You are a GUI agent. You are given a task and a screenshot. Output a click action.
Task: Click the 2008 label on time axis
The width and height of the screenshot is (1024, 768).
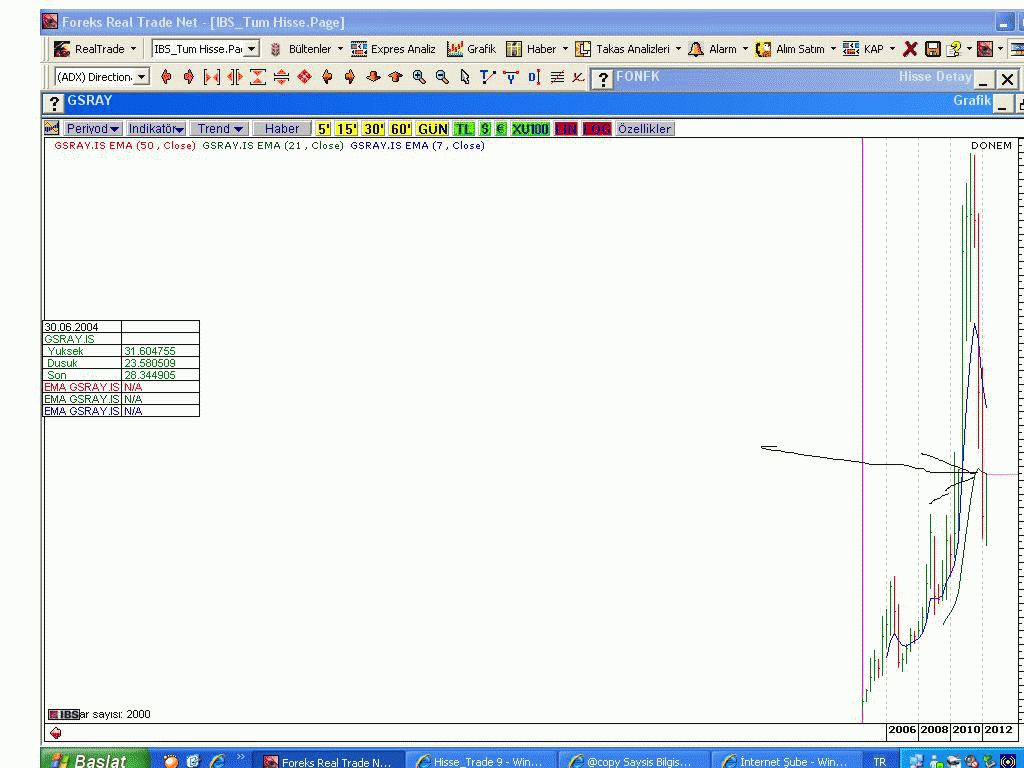click(x=934, y=729)
